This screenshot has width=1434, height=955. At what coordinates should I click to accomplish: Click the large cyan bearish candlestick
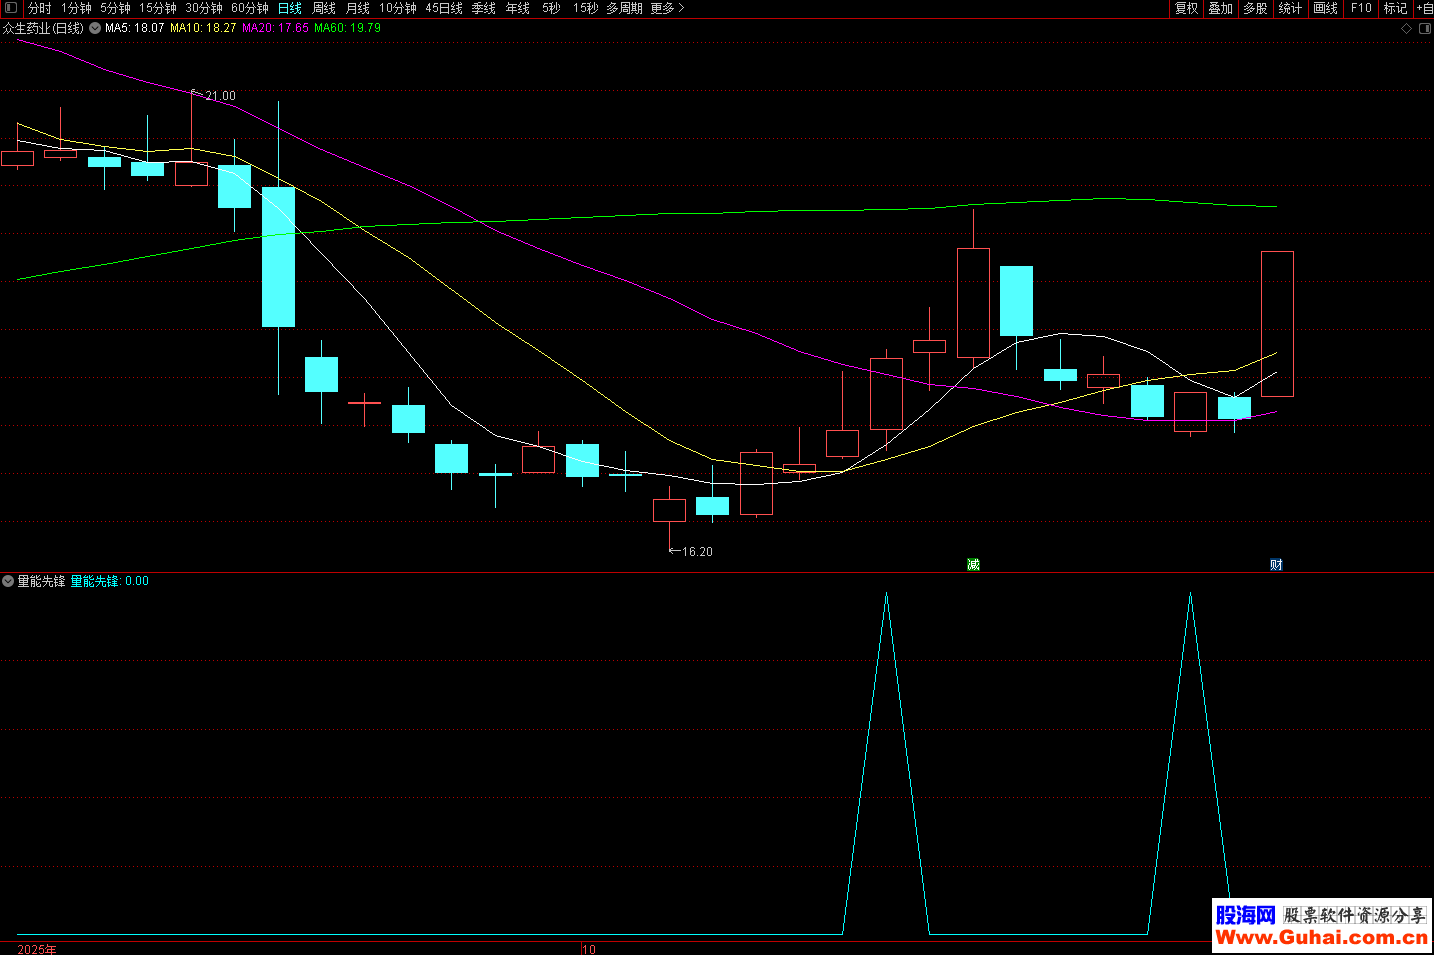pos(278,257)
